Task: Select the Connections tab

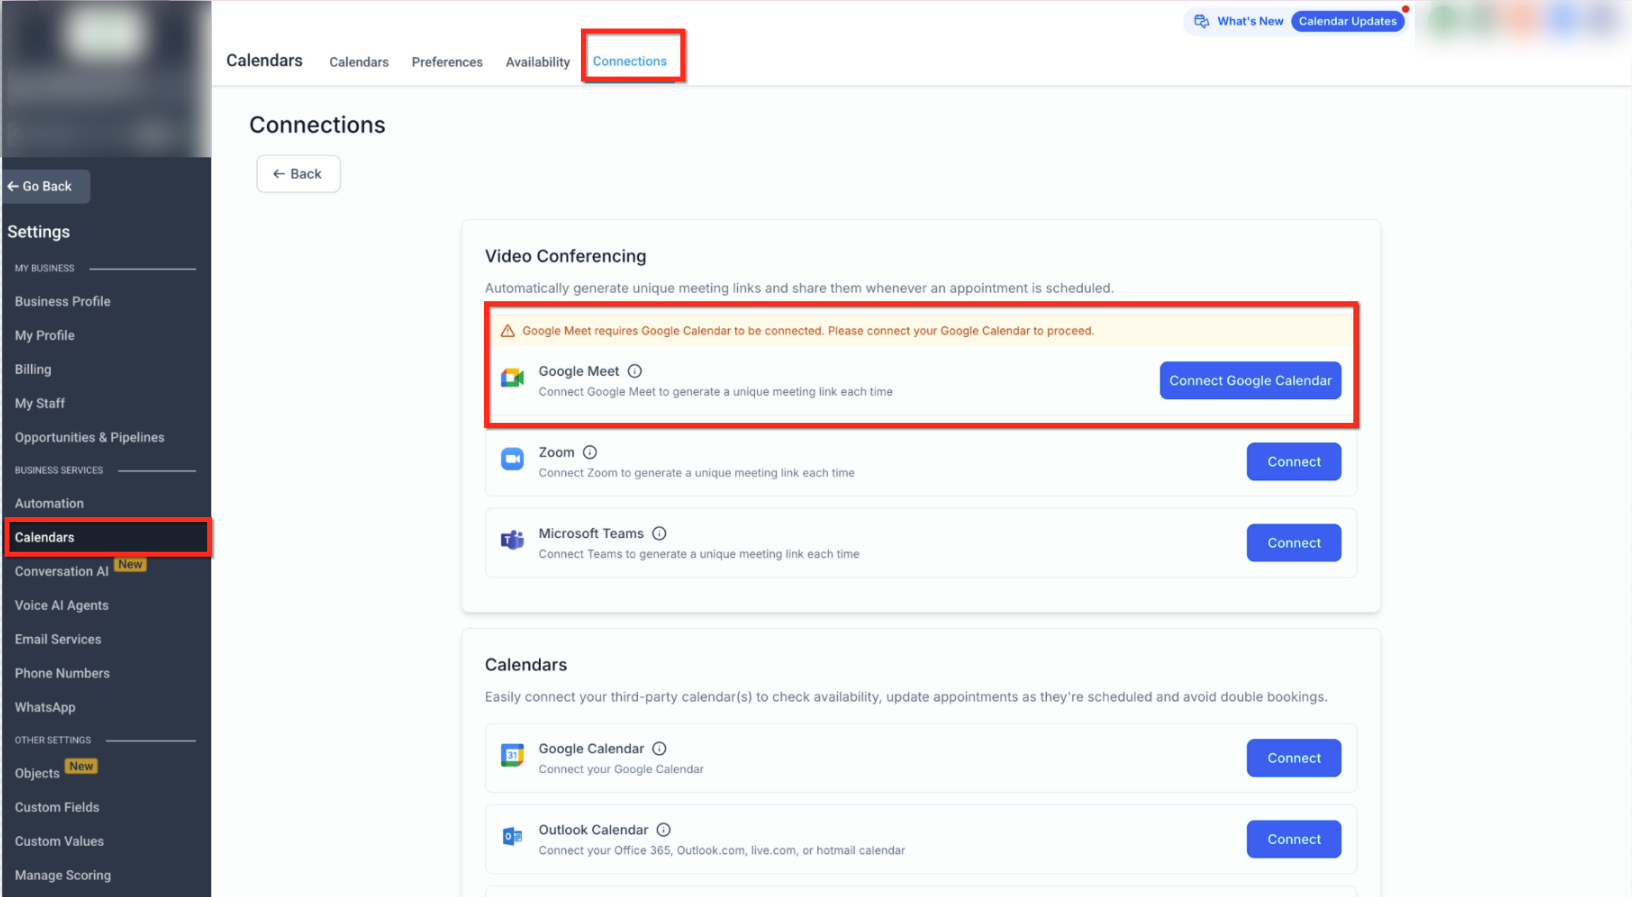Action: pyautogui.click(x=630, y=61)
